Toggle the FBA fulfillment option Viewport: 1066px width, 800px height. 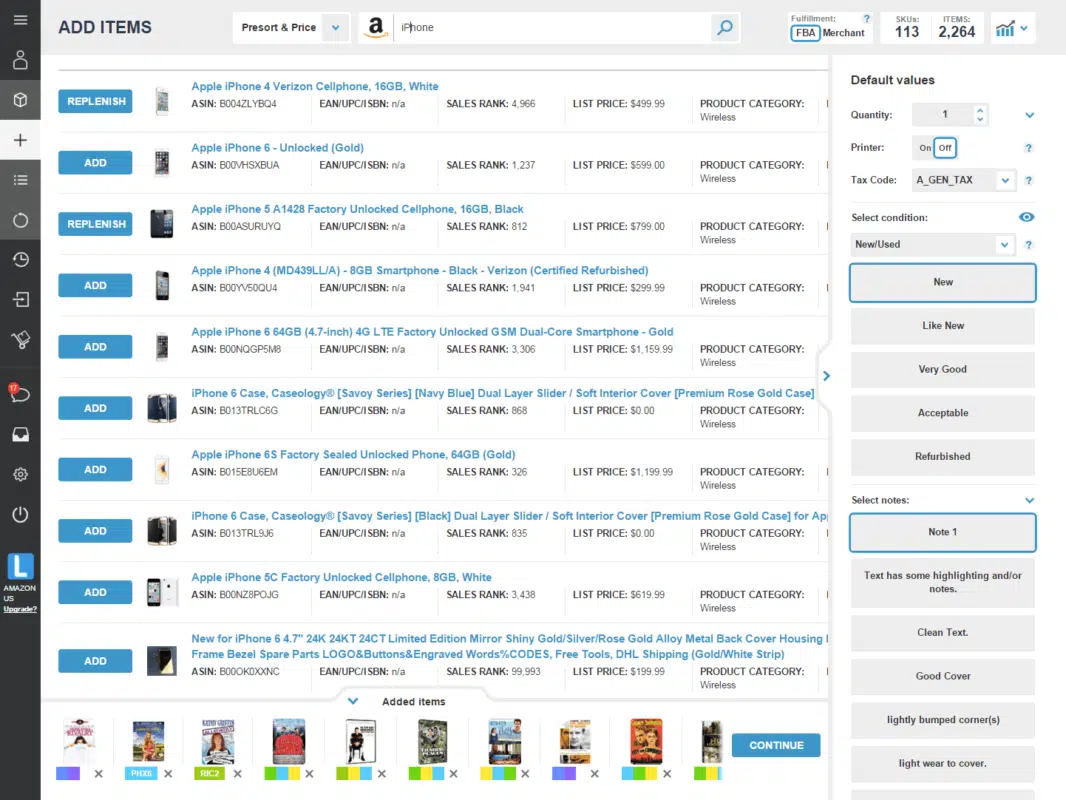(x=806, y=33)
